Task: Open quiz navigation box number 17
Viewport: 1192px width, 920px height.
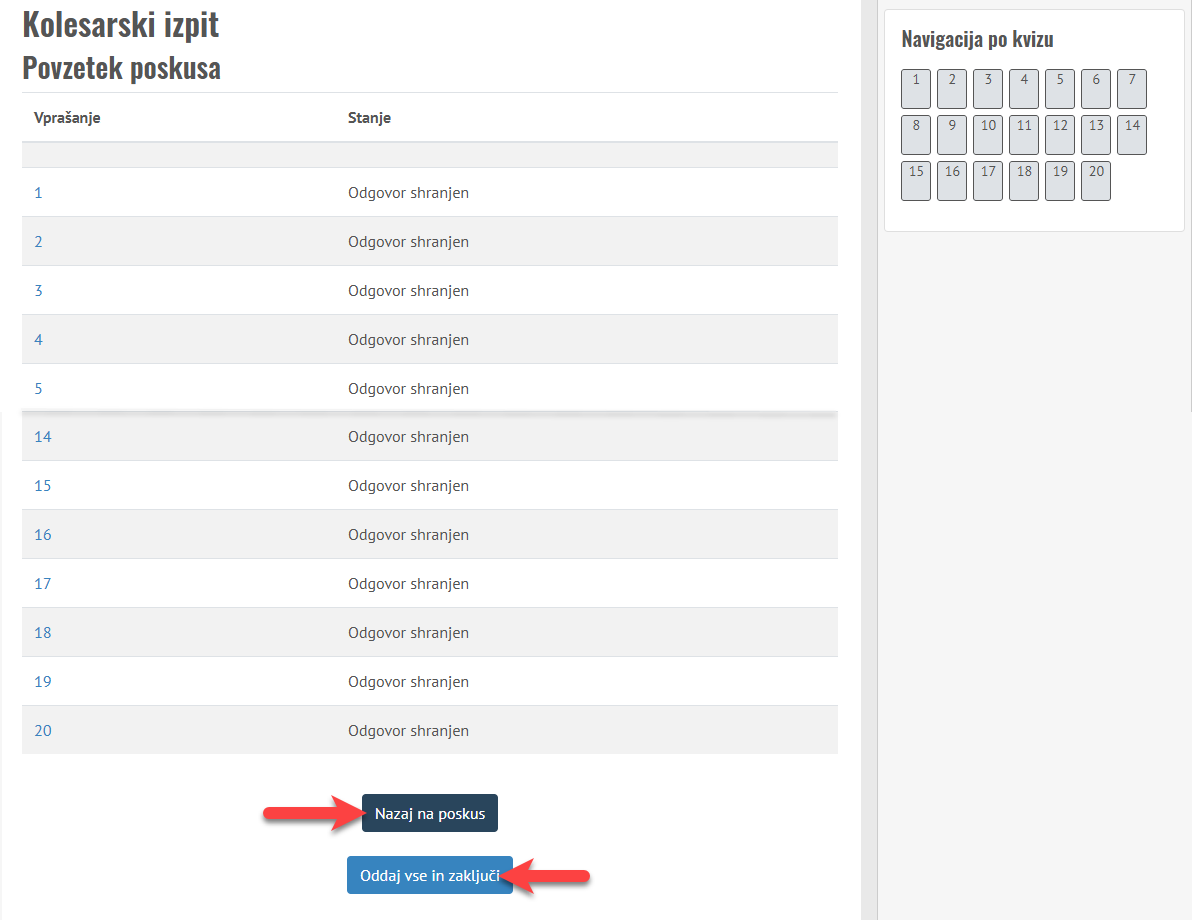Action: [988, 181]
